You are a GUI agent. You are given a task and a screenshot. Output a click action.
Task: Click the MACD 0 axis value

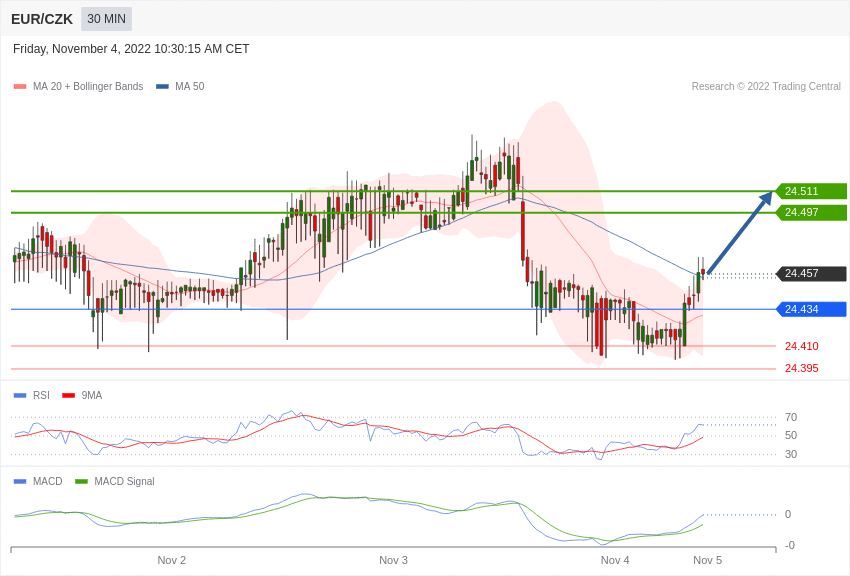click(788, 514)
